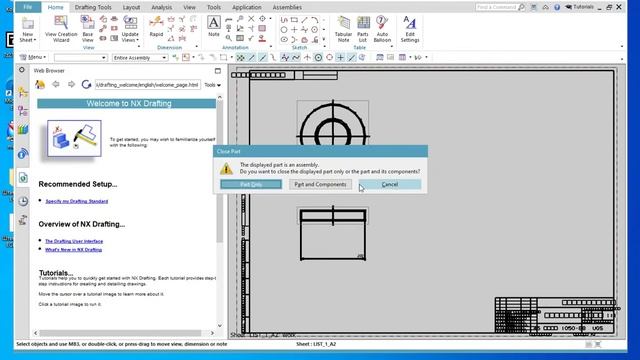
Task: Select the Web Browser sidebar tab
Action: pyautogui.click(x=23, y=178)
